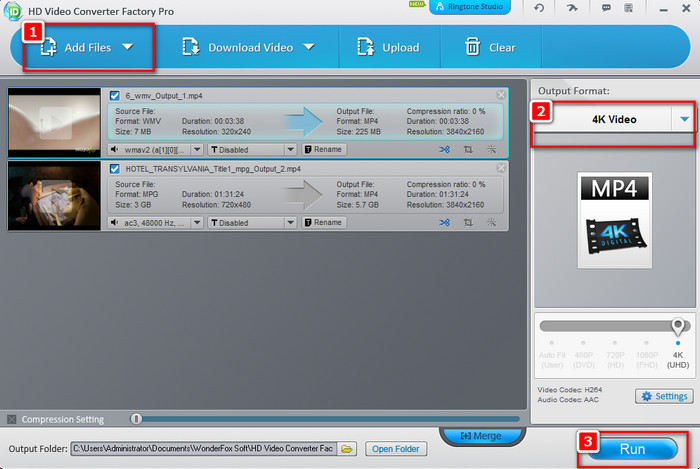700x469 pixels.
Task: Click the MP4 4K format image
Action: click(x=615, y=220)
